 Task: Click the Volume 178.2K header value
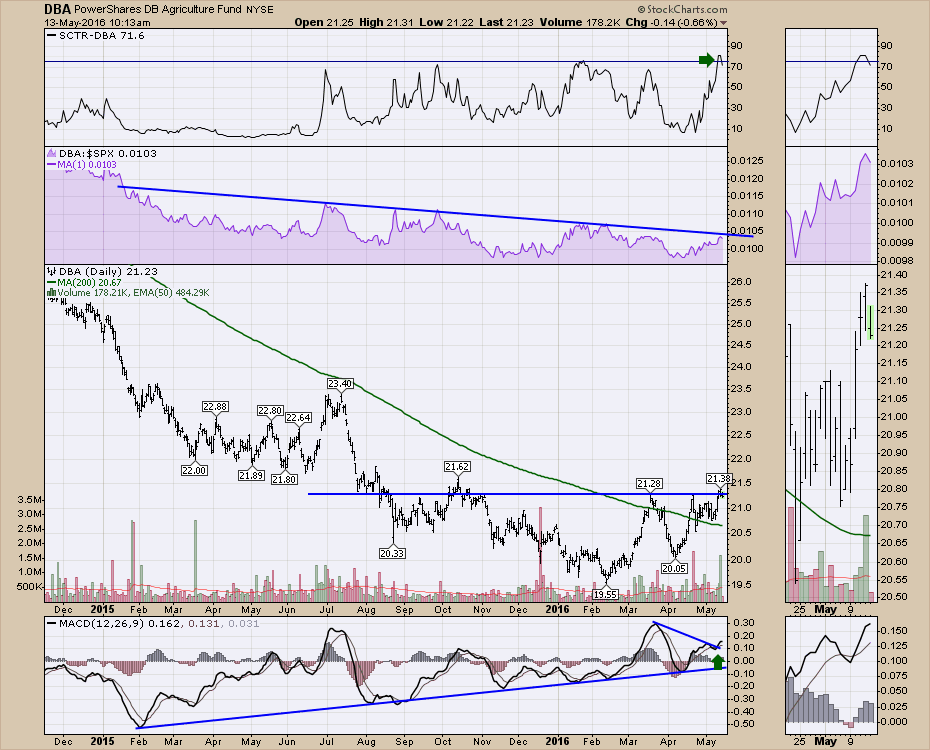pos(580,23)
